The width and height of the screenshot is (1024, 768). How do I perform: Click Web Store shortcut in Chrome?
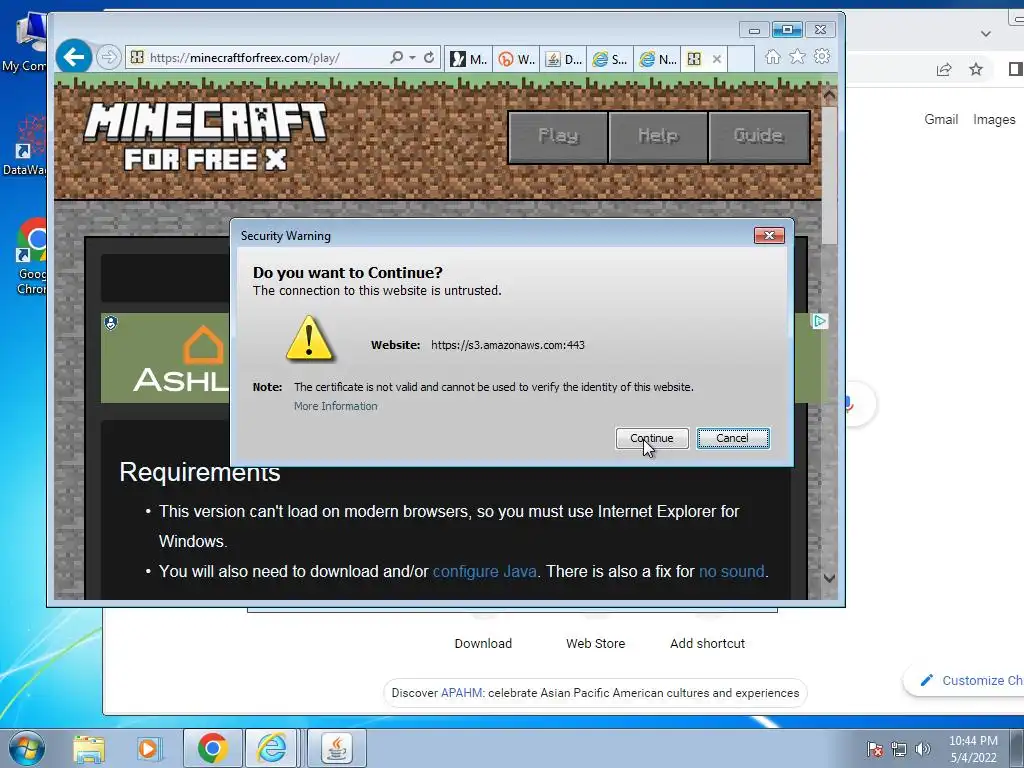pyautogui.click(x=596, y=643)
